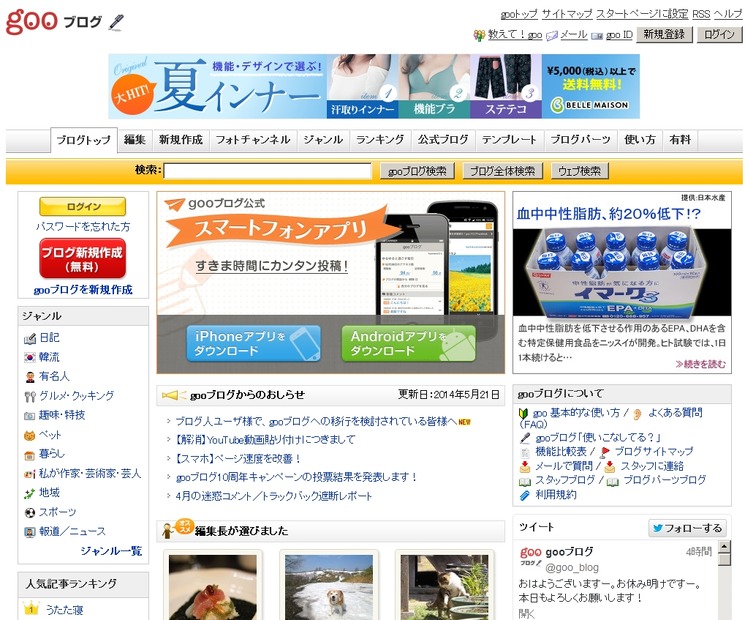745x620 pixels.
Task: Click the 私が作家・芸術家・芸人 icon
Action: [30, 474]
